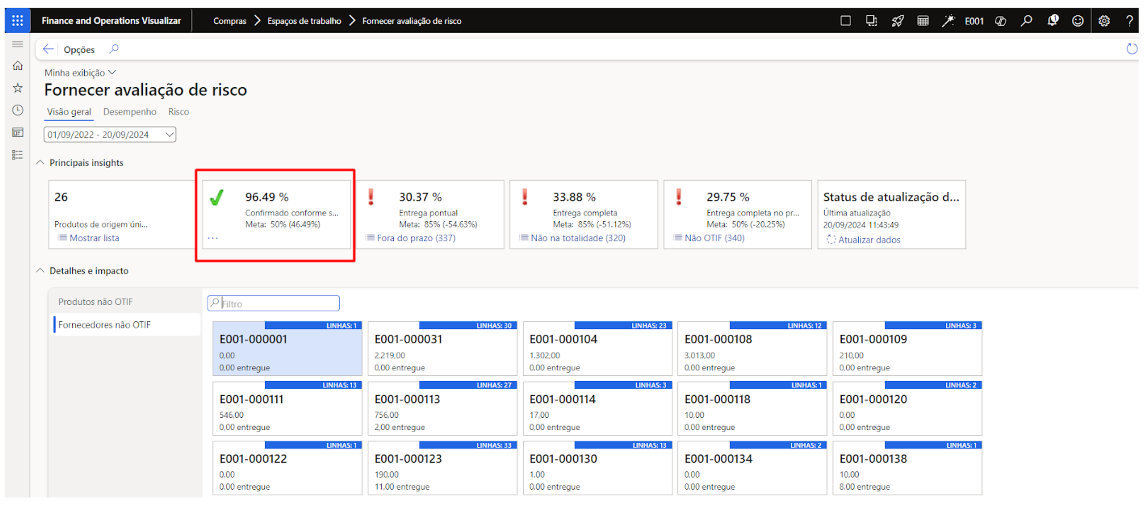The height and width of the screenshot is (509, 1146).
Task: Switch to the Desempenho tab
Action: click(x=129, y=112)
